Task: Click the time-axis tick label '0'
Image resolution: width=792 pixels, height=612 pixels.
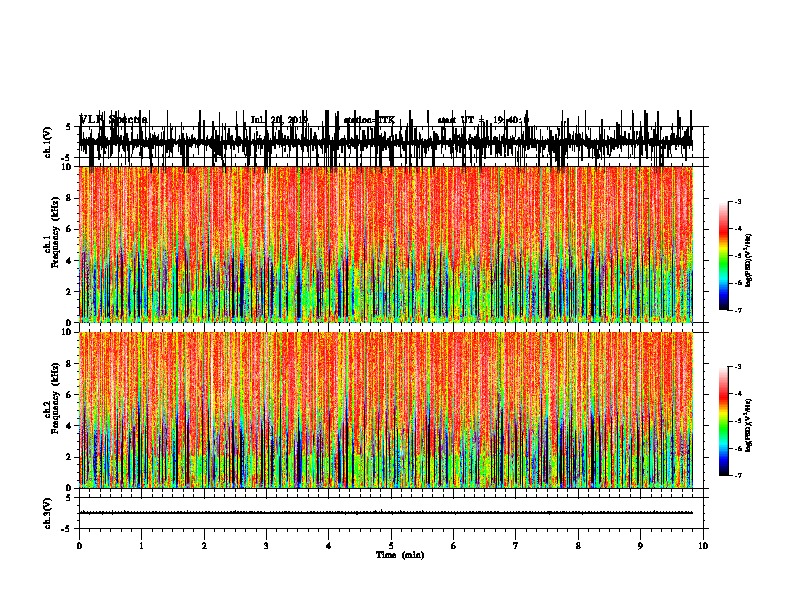Action: pyautogui.click(x=79, y=546)
